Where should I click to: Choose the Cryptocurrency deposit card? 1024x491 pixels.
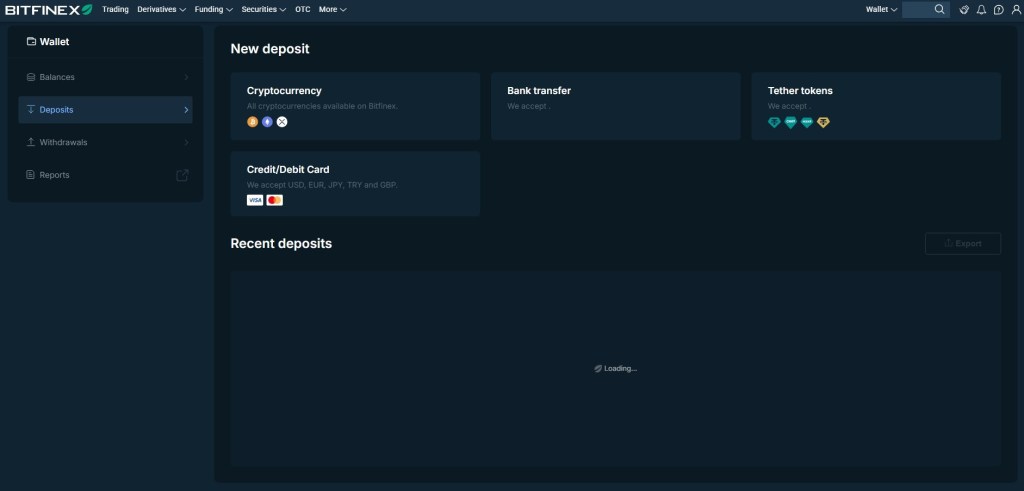pos(355,106)
